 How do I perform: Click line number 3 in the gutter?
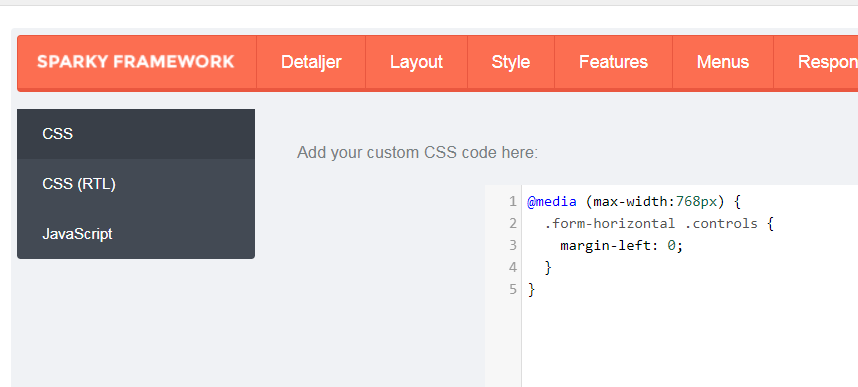512,245
